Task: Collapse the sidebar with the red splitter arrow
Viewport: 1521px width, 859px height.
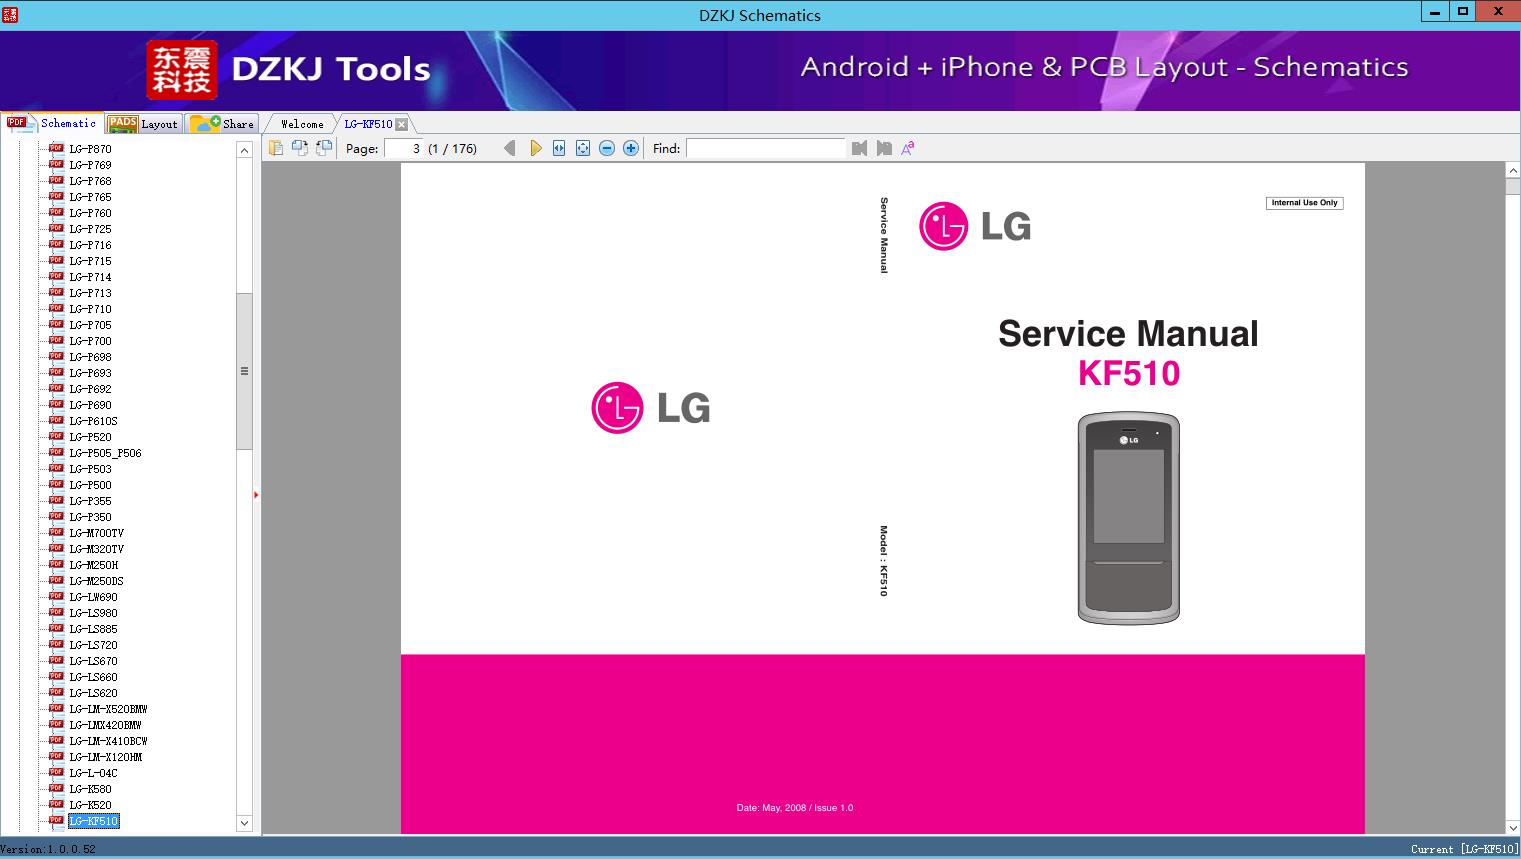Action: pos(256,495)
